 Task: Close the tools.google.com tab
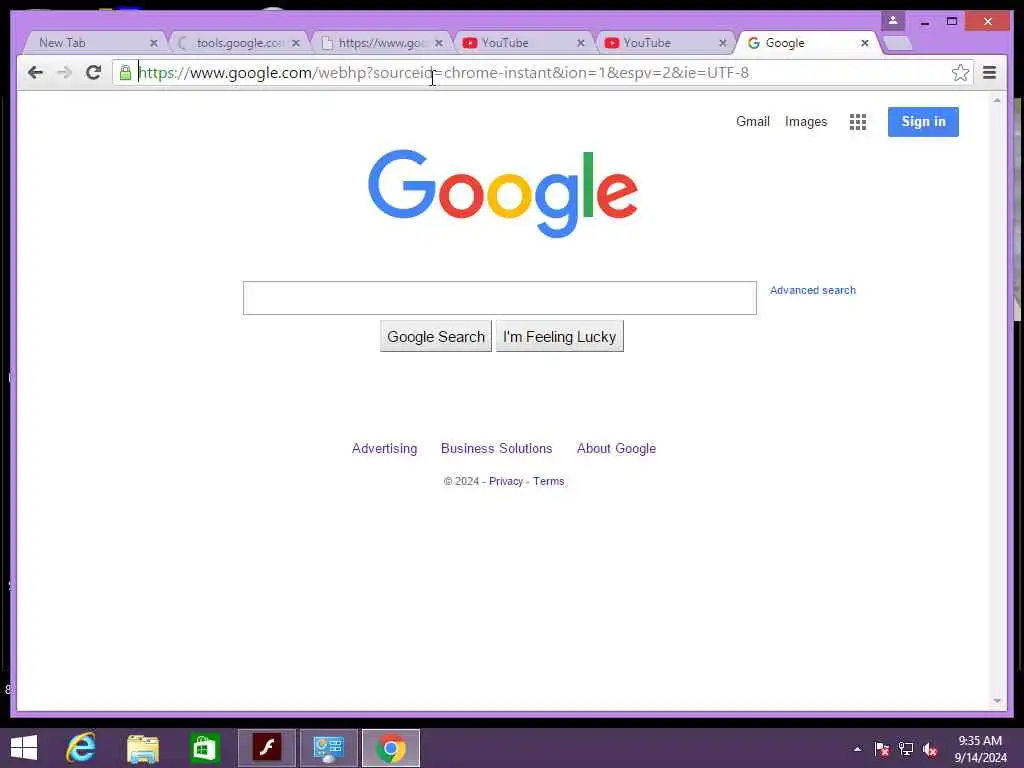(x=296, y=43)
